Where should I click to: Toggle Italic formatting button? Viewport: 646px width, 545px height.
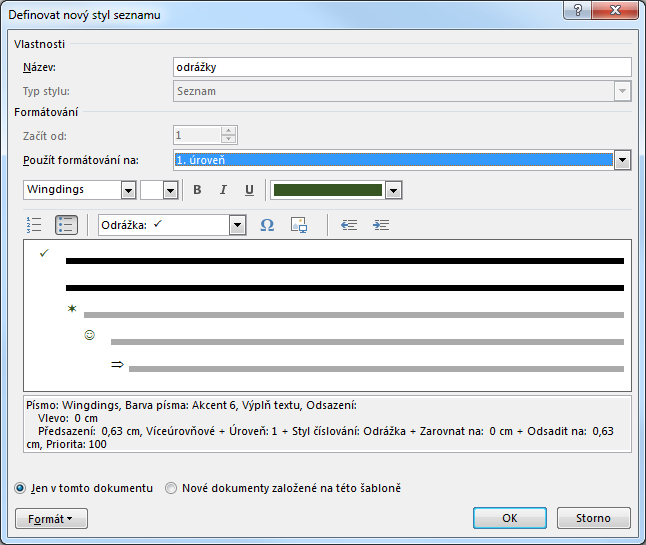(x=223, y=190)
